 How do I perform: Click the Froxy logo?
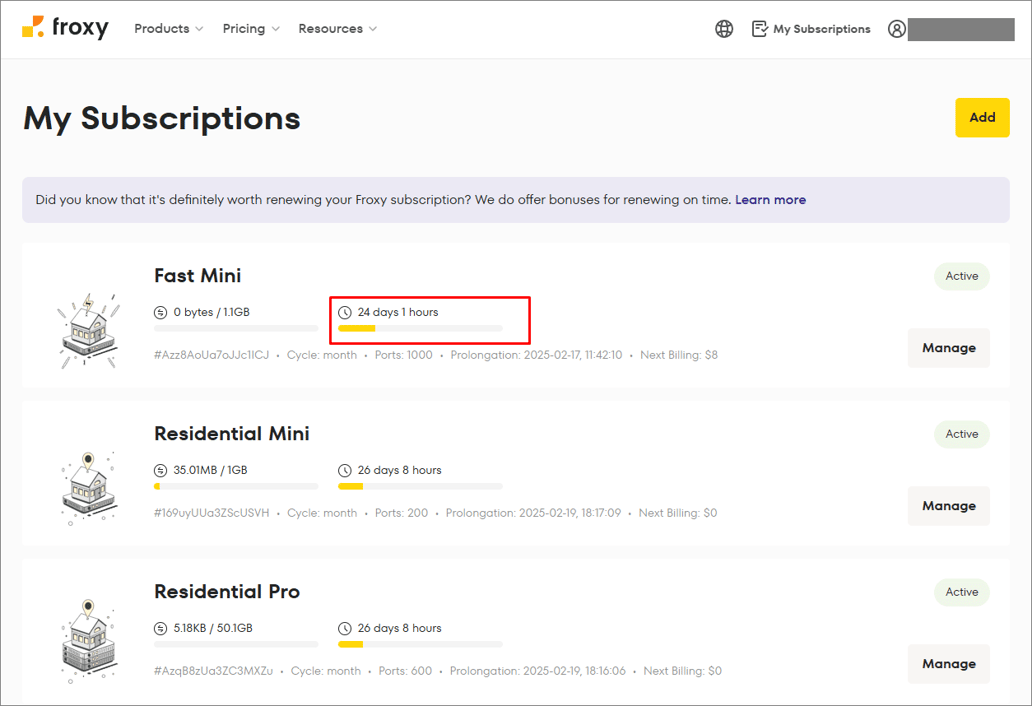(x=65, y=28)
